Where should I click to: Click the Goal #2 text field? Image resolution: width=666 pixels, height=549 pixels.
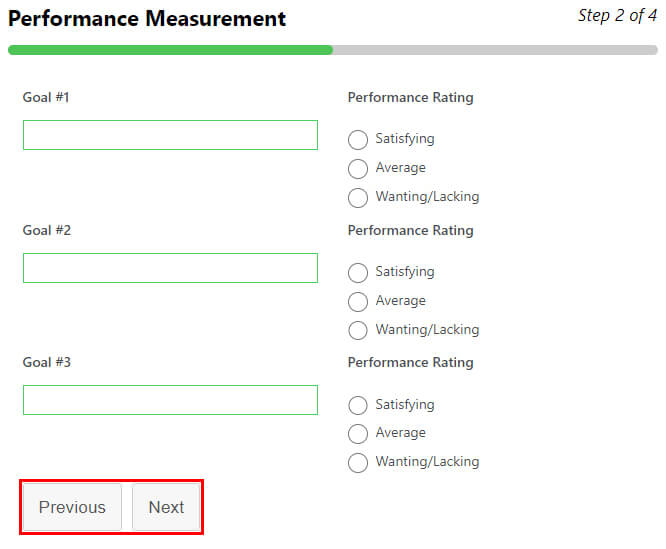(x=170, y=268)
